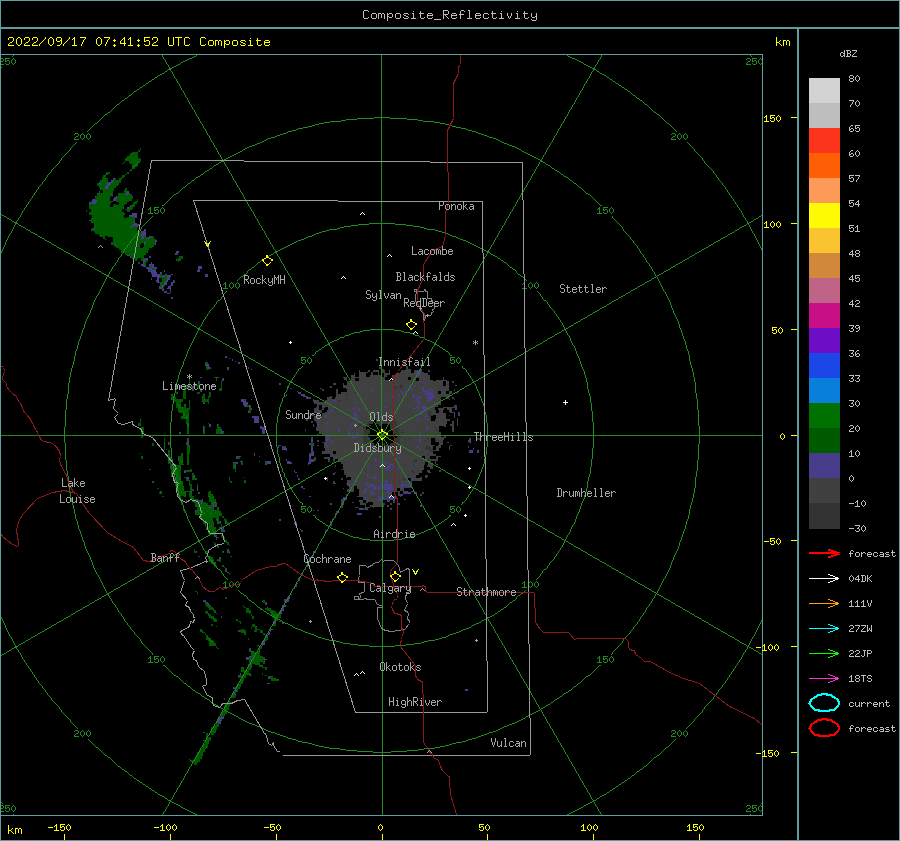Click the white 04DK arrow in legend

[x=824, y=579]
